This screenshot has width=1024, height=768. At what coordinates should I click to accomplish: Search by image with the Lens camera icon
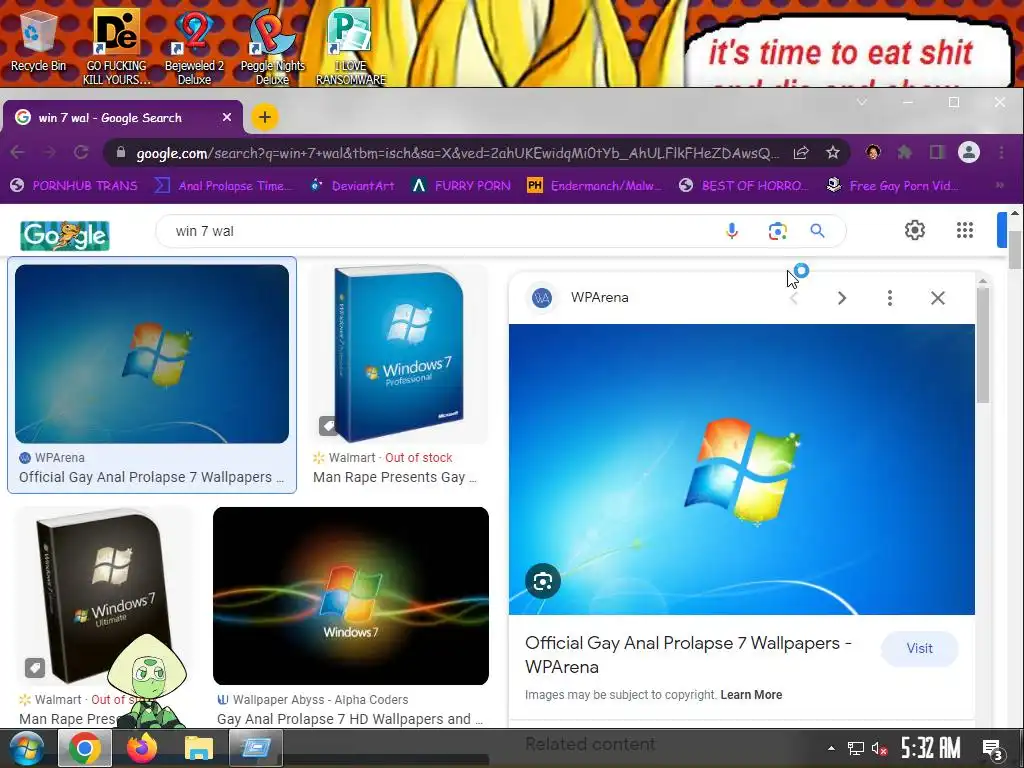point(777,231)
